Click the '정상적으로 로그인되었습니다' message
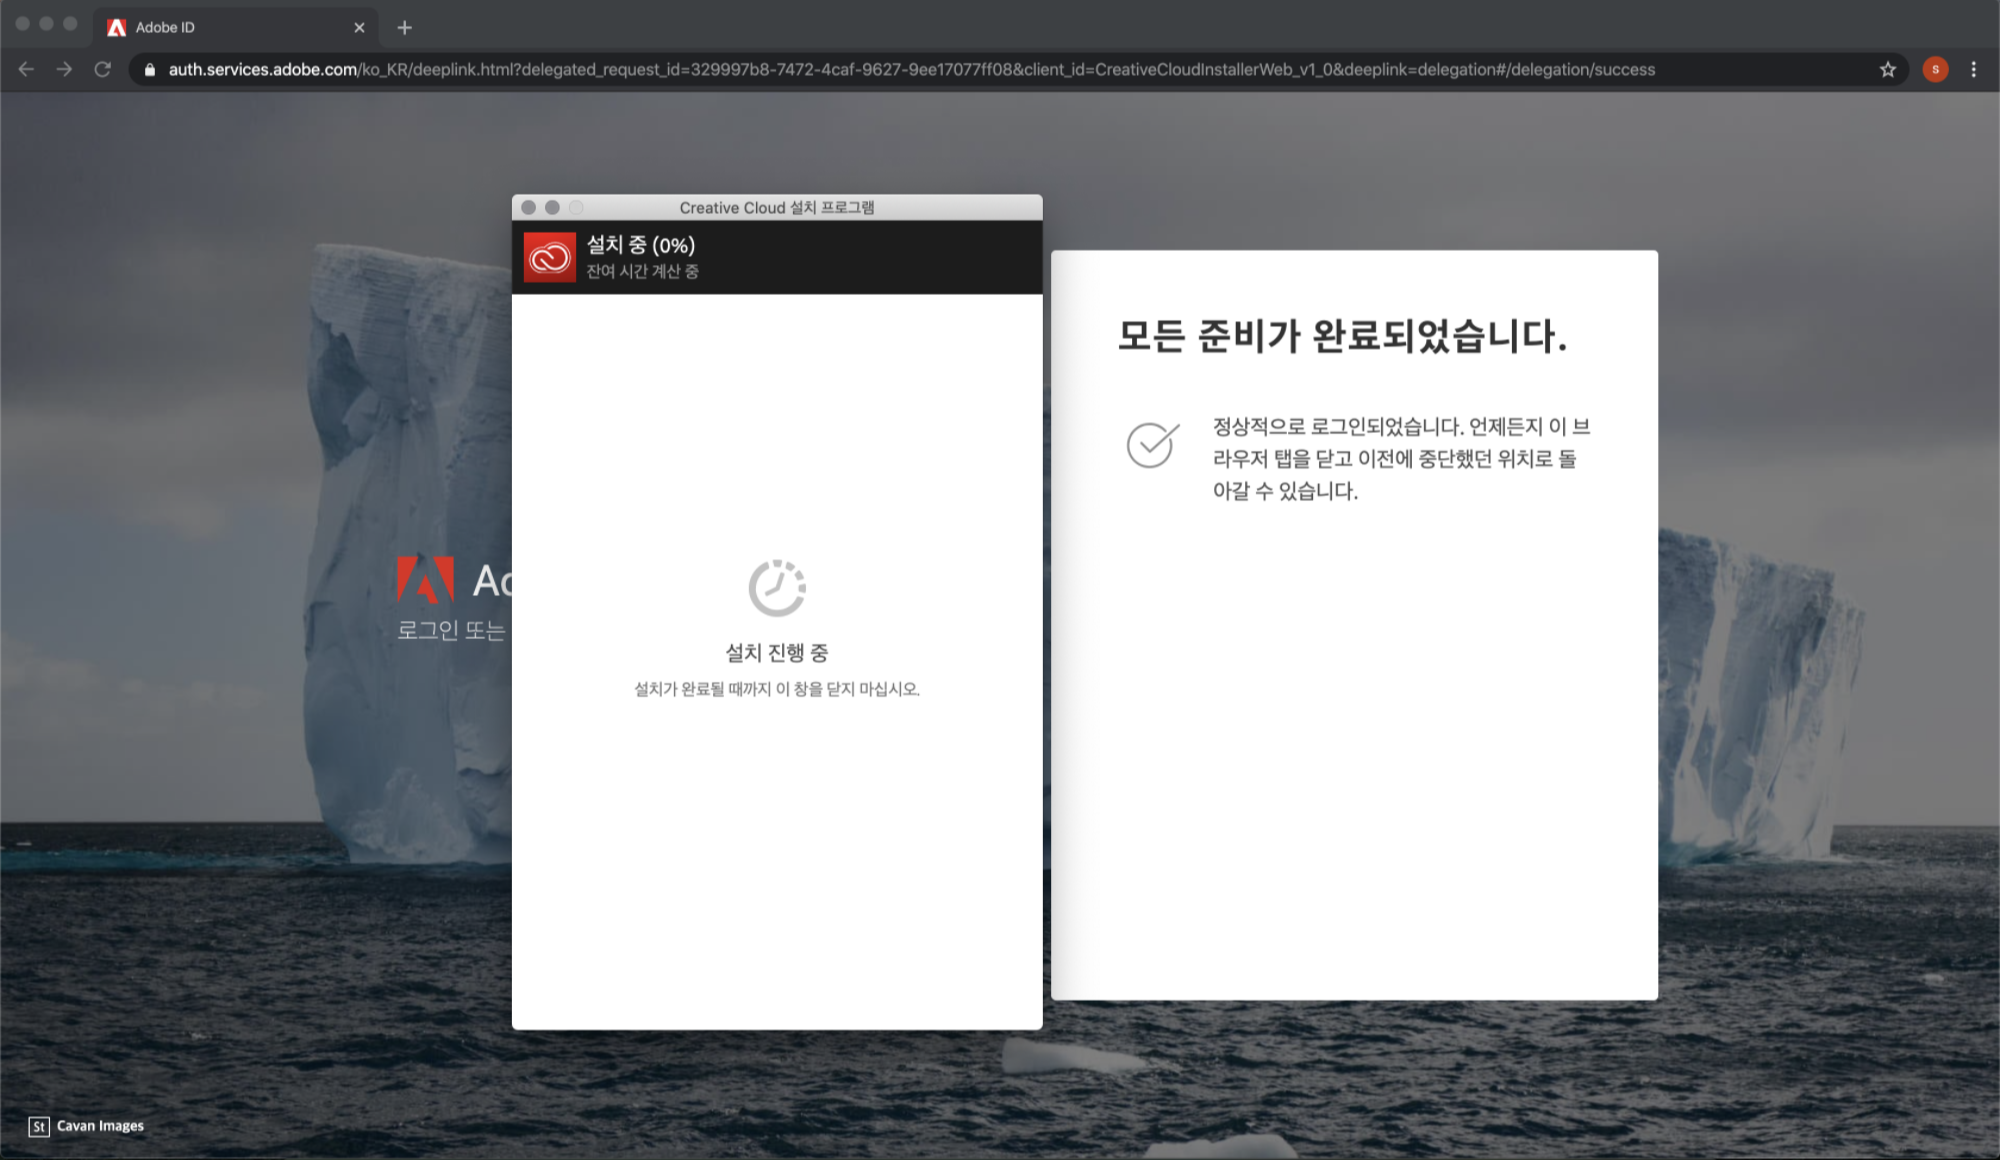The height and width of the screenshot is (1160, 2000). click(x=1401, y=458)
